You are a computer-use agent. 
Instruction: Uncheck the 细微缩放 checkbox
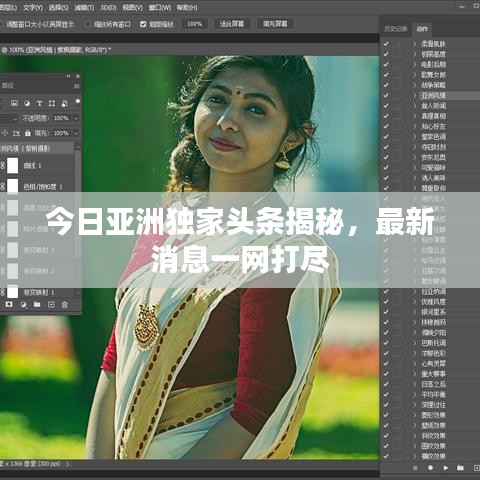coord(143,24)
